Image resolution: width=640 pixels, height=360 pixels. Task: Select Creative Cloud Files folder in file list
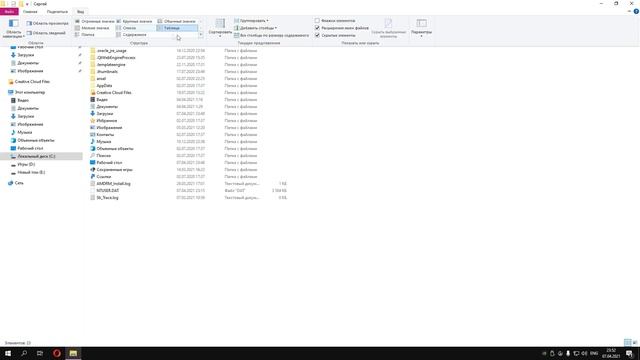coord(114,93)
